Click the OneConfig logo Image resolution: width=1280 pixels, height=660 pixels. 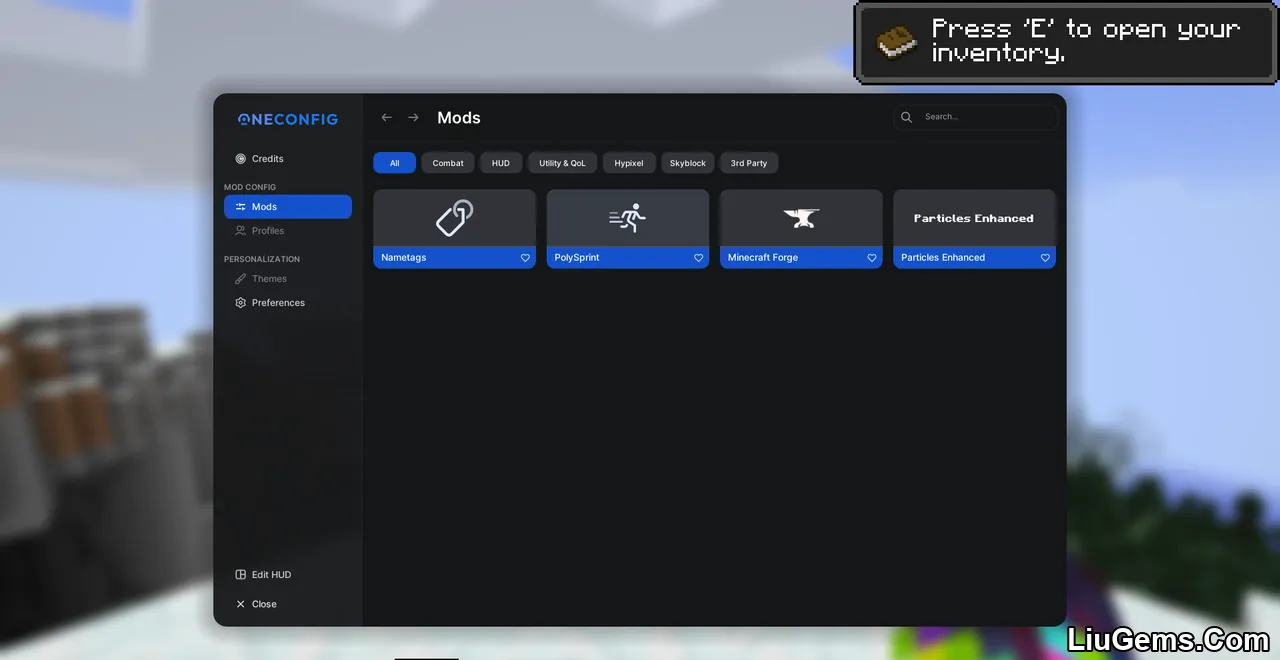point(288,119)
